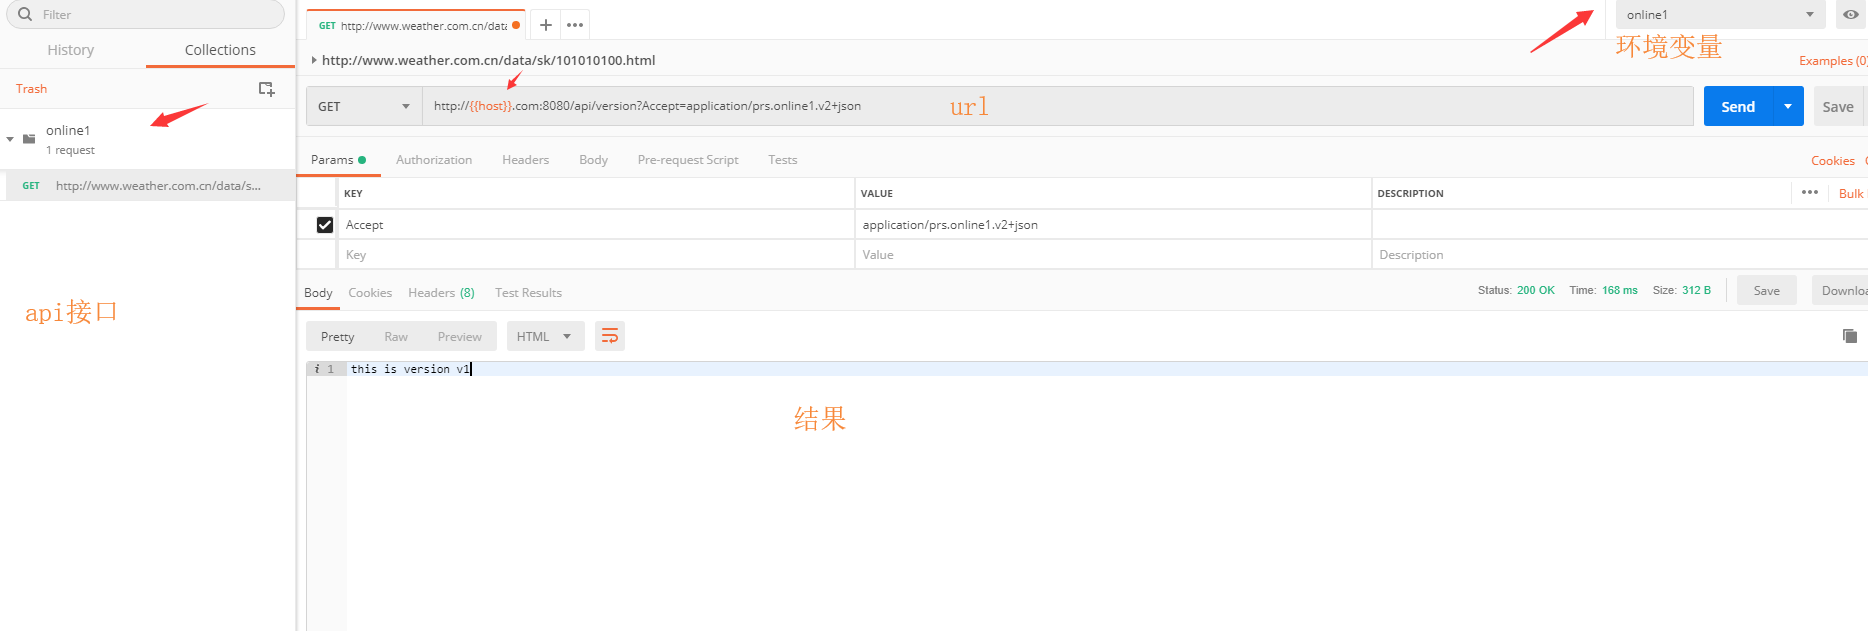The image size is (1868, 631).
Task: Open the Send button dropdown arrow
Action: point(1788,106)
